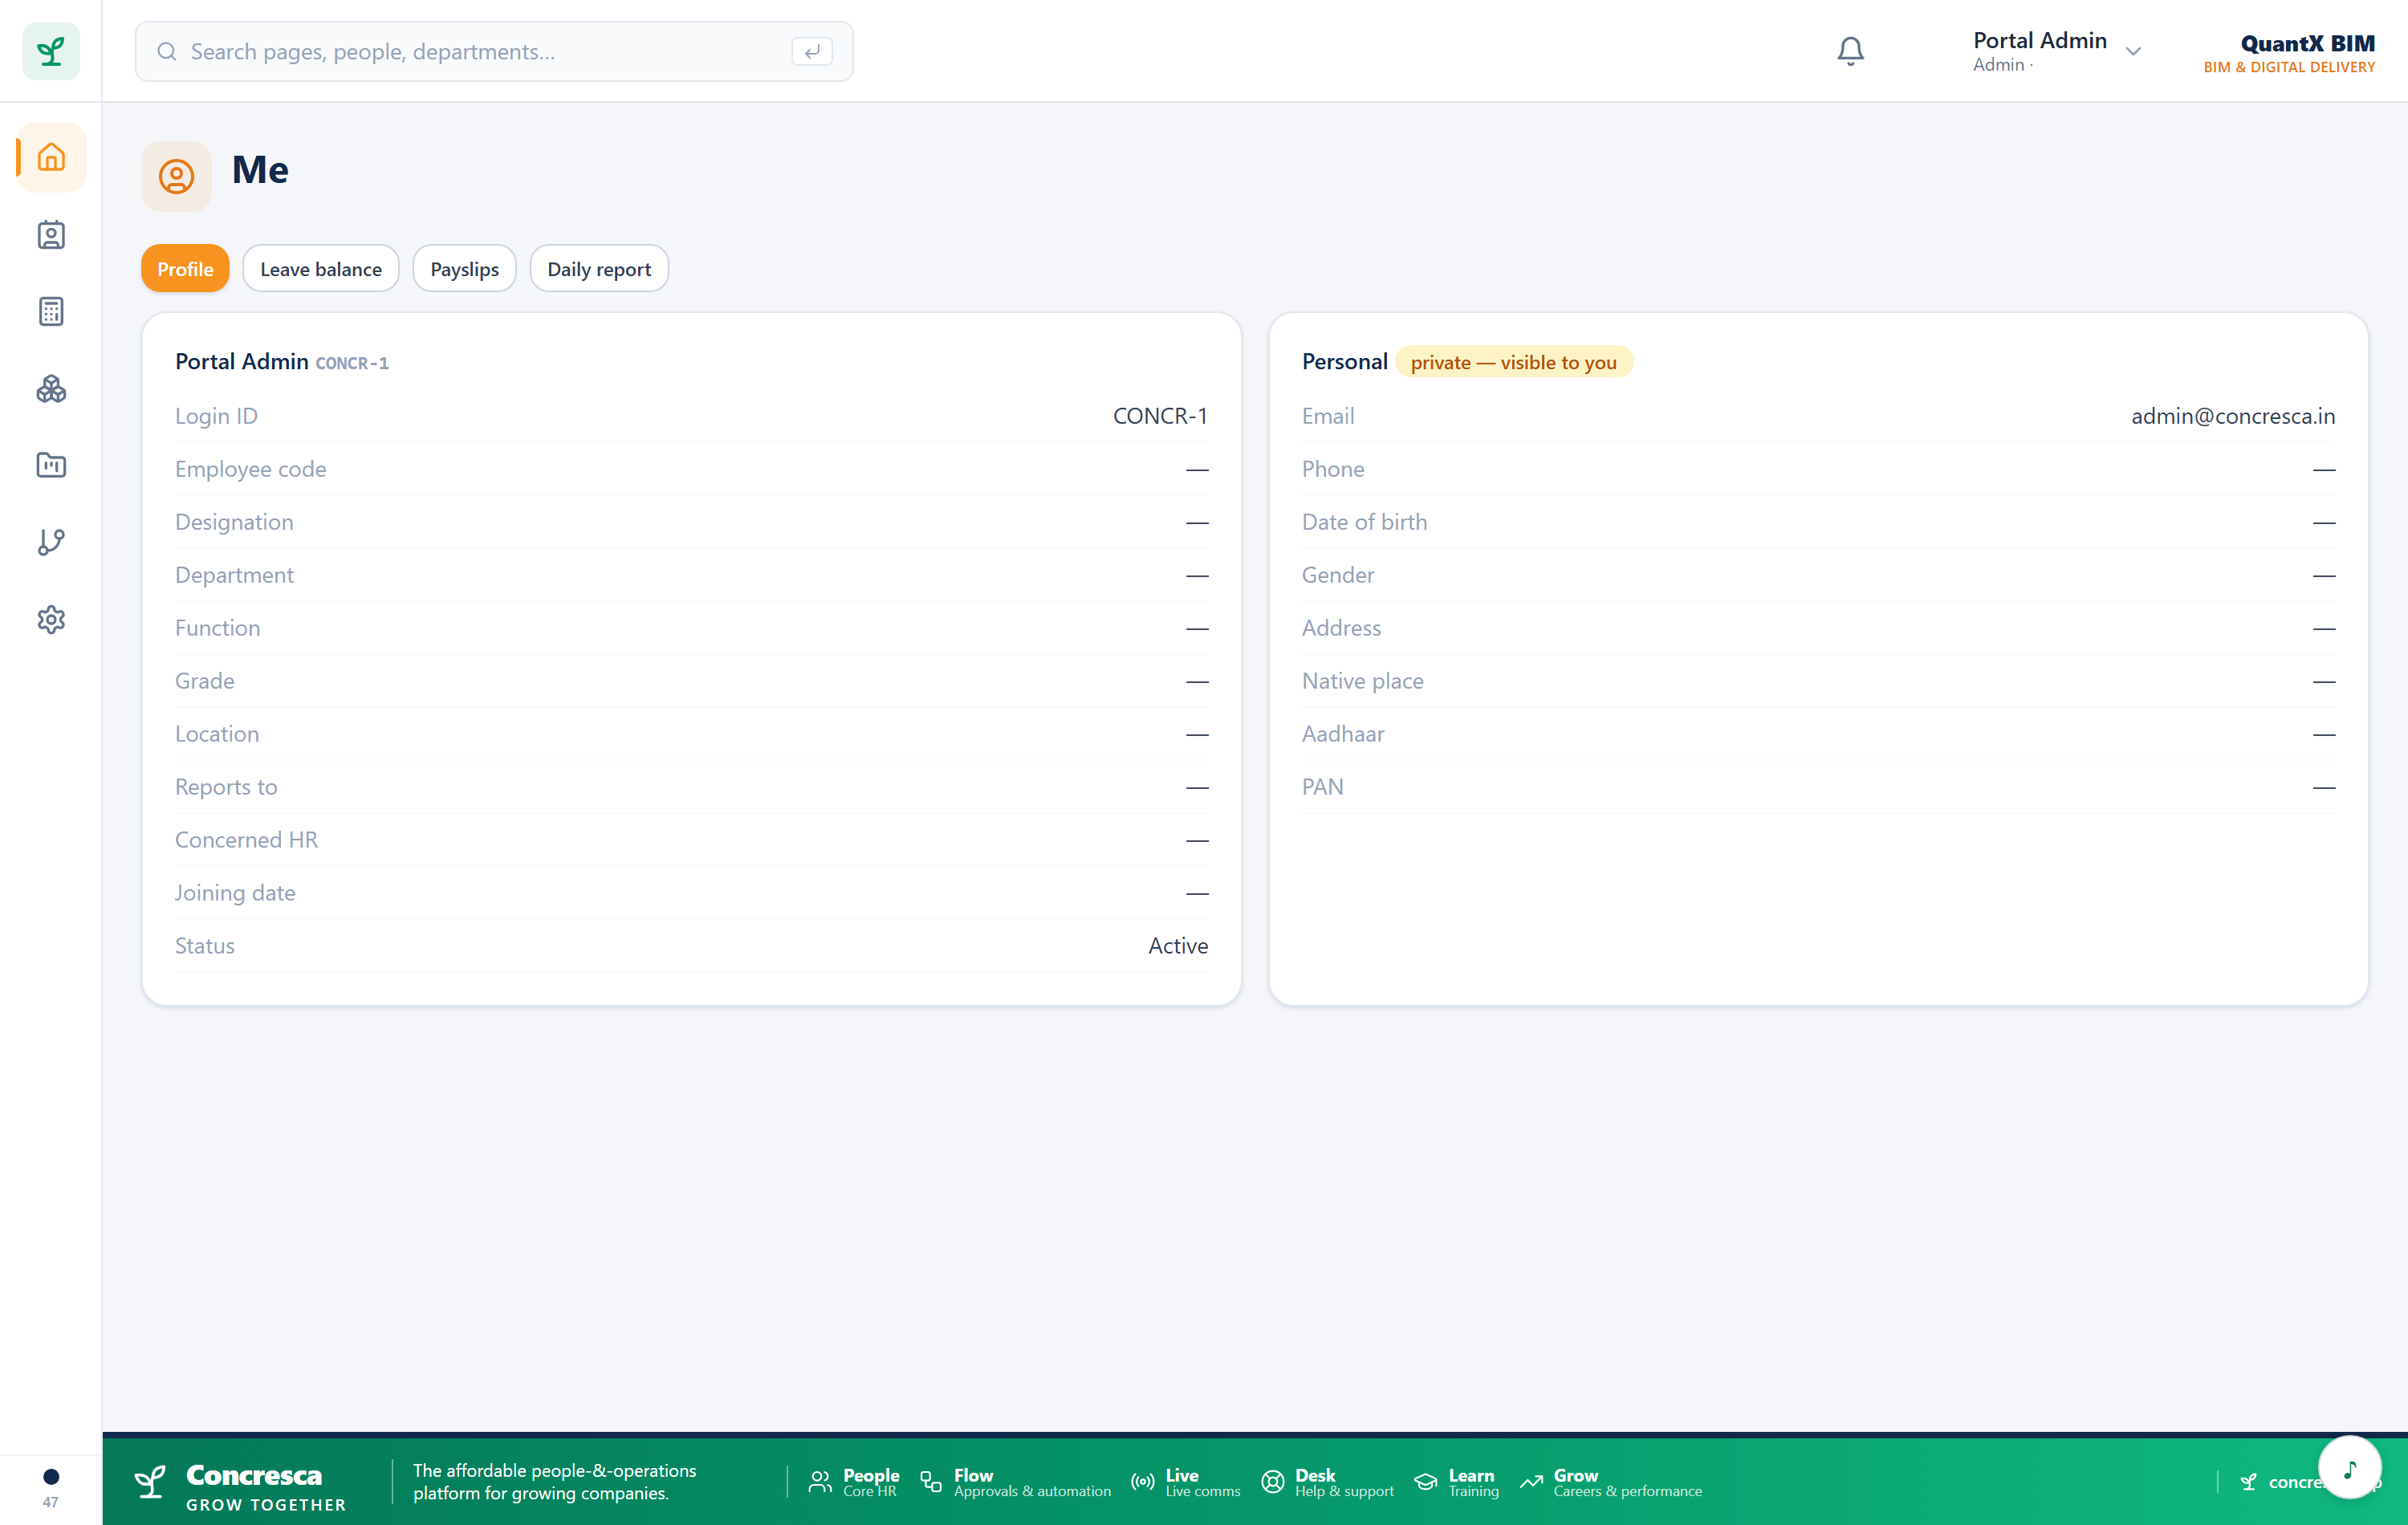Select the Profile tab
This screenshot has width=2408, height=1525.
(185, 269)
